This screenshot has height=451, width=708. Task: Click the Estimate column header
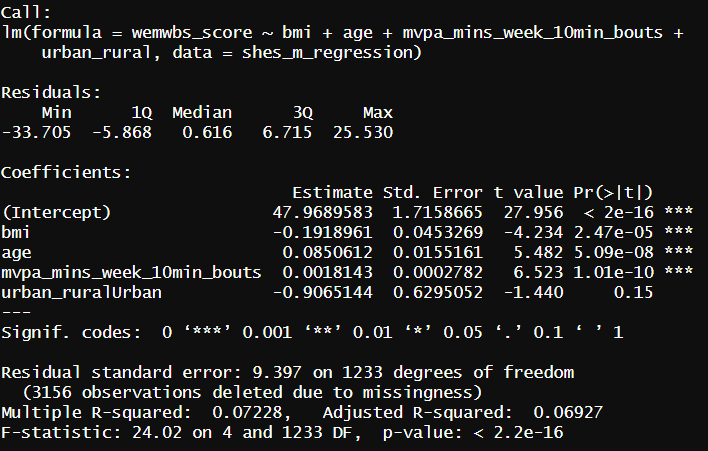pos(331,192)
